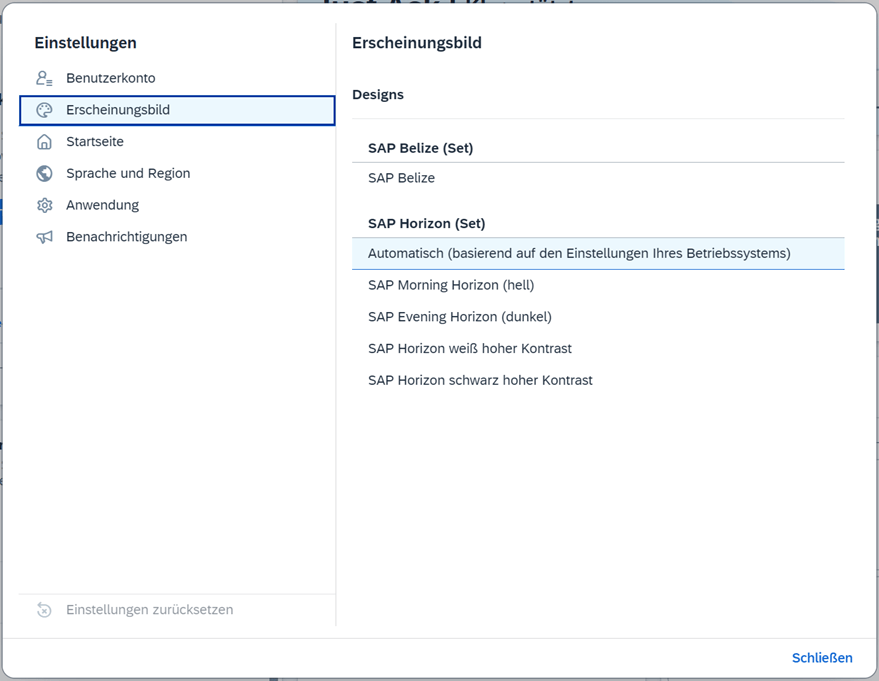The width and height of the screenshot is (879, 681).
Task: Go to the Startseite settings section
Action: tap(95, 142)
